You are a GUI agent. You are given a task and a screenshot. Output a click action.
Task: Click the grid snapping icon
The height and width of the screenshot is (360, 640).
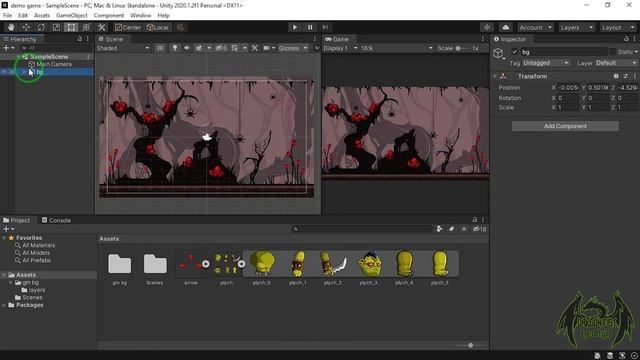click(180, 27)
